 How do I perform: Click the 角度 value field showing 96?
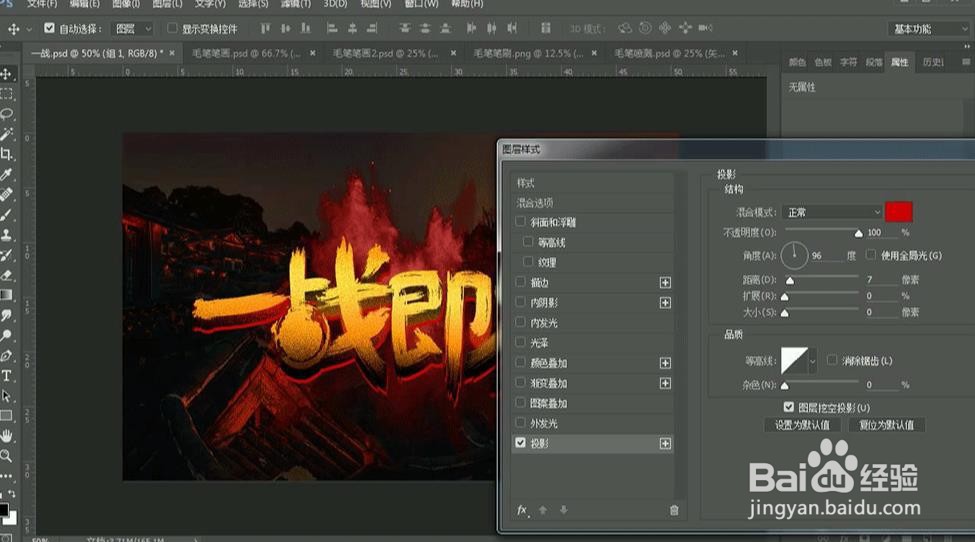point(826,255)
